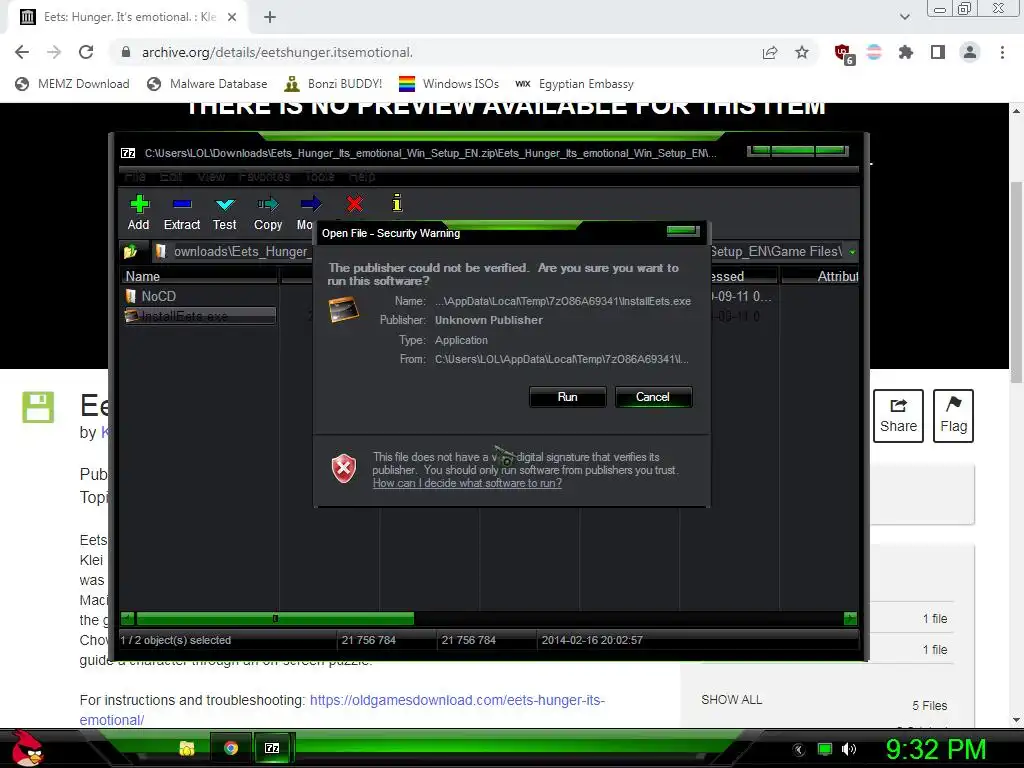
Task: Open the Tools menu in 7-Zip
Action: (319, 176)
